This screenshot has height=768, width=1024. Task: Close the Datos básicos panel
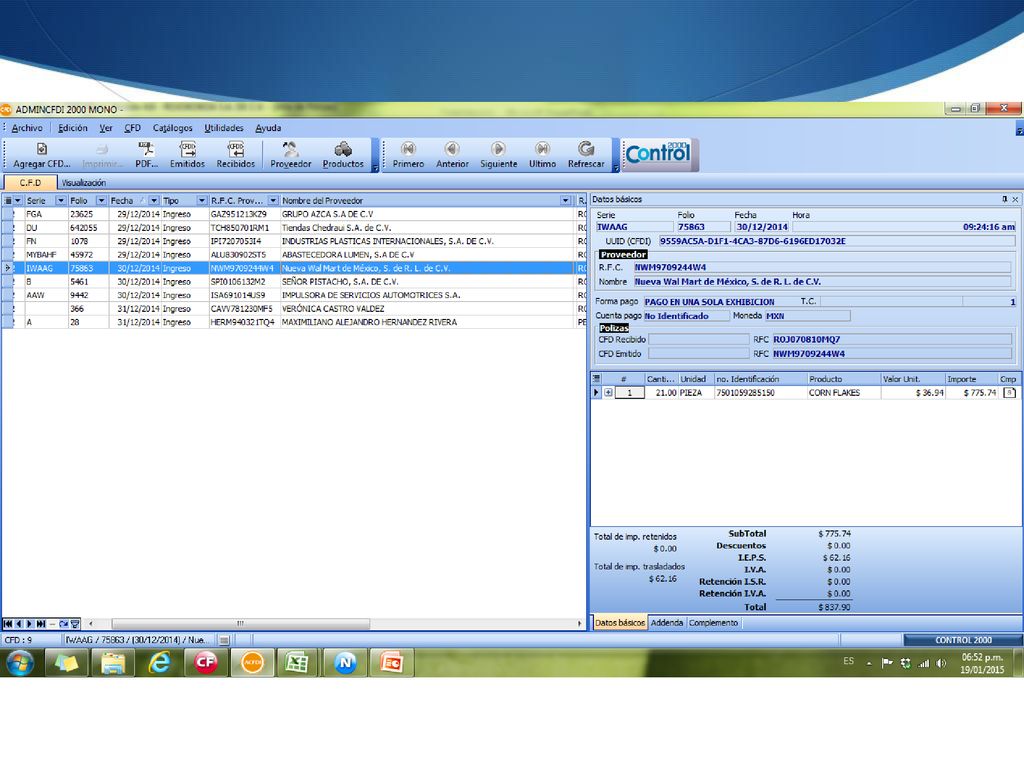tap(1016, 199)
